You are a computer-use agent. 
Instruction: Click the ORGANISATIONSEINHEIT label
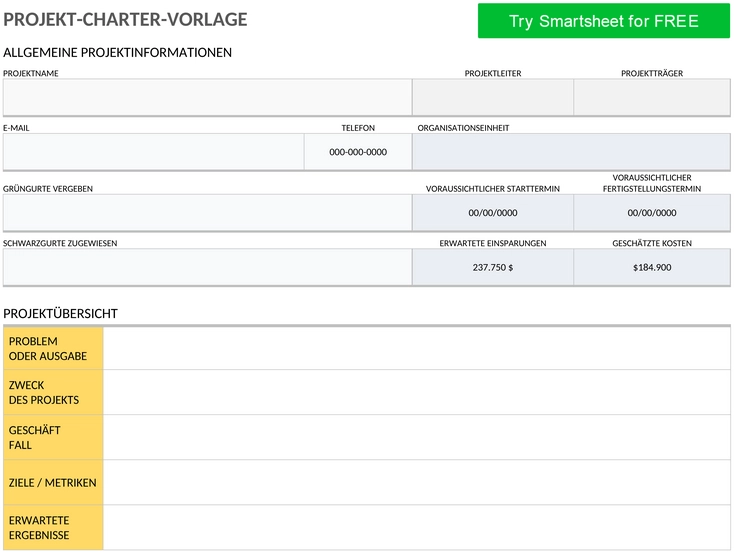click(463, 128)
